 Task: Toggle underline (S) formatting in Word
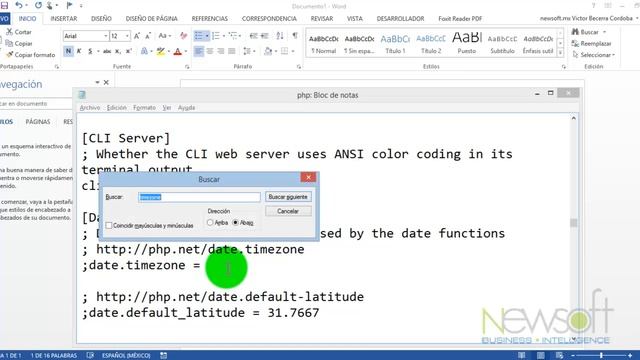coord(90,51)
